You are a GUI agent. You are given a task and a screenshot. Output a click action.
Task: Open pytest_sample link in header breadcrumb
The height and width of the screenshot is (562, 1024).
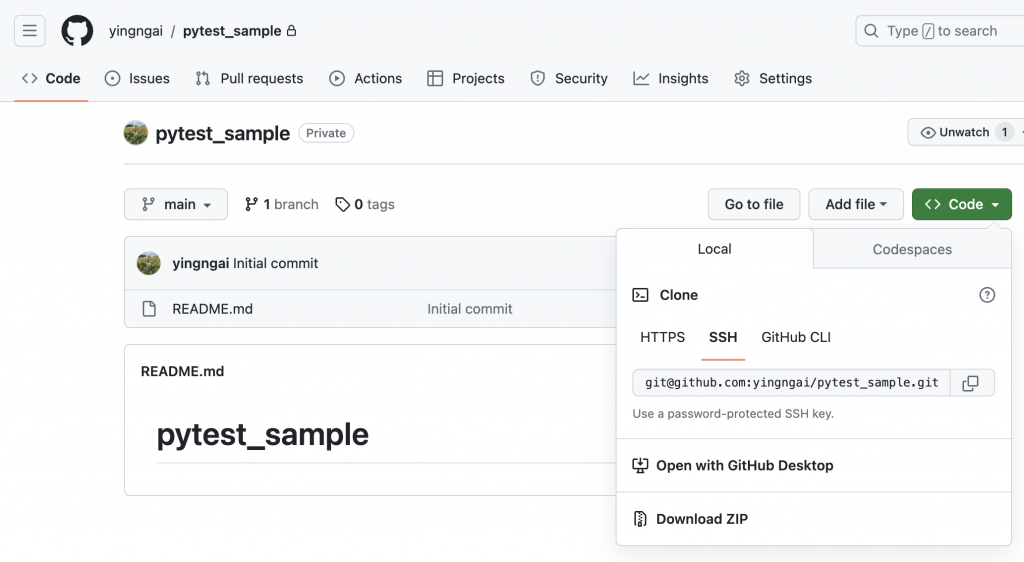tap(232, 31)
